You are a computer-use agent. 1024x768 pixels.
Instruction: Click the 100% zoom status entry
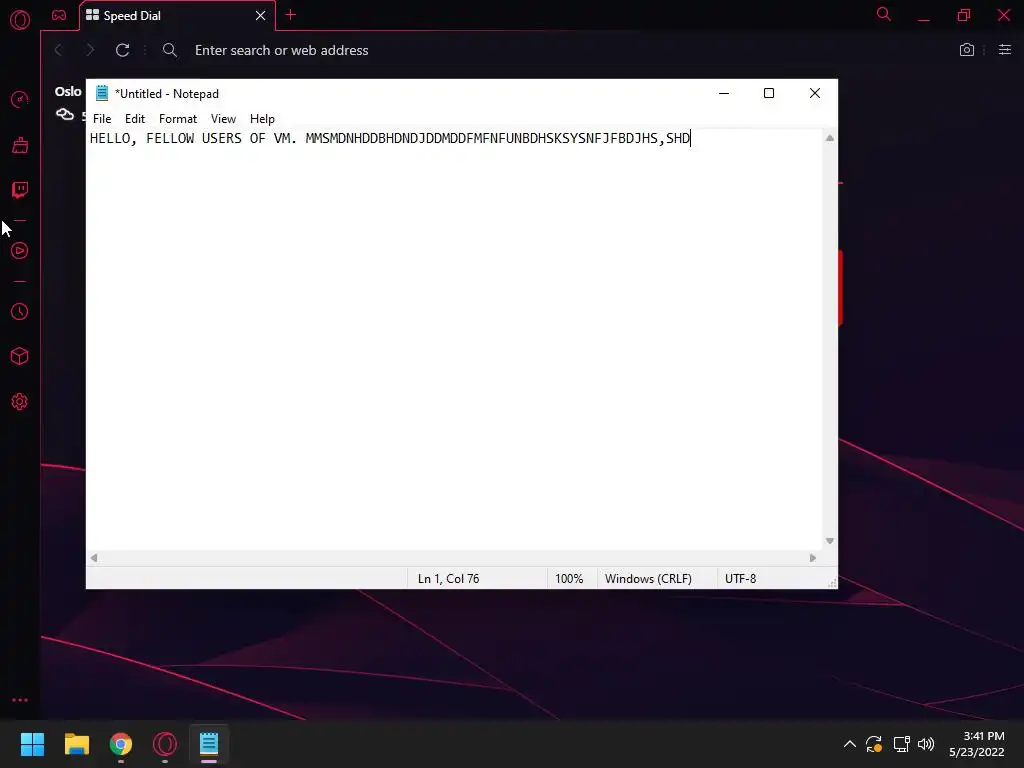(569, 579)
